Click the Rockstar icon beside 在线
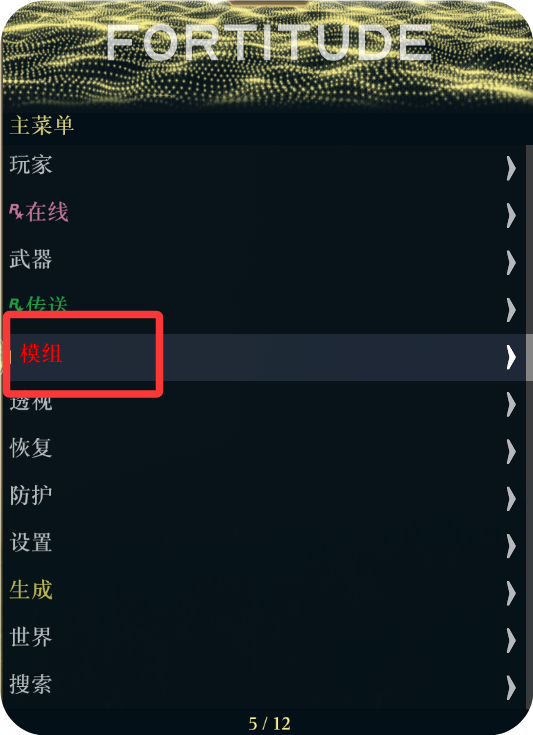 click(x=16, y=211)
